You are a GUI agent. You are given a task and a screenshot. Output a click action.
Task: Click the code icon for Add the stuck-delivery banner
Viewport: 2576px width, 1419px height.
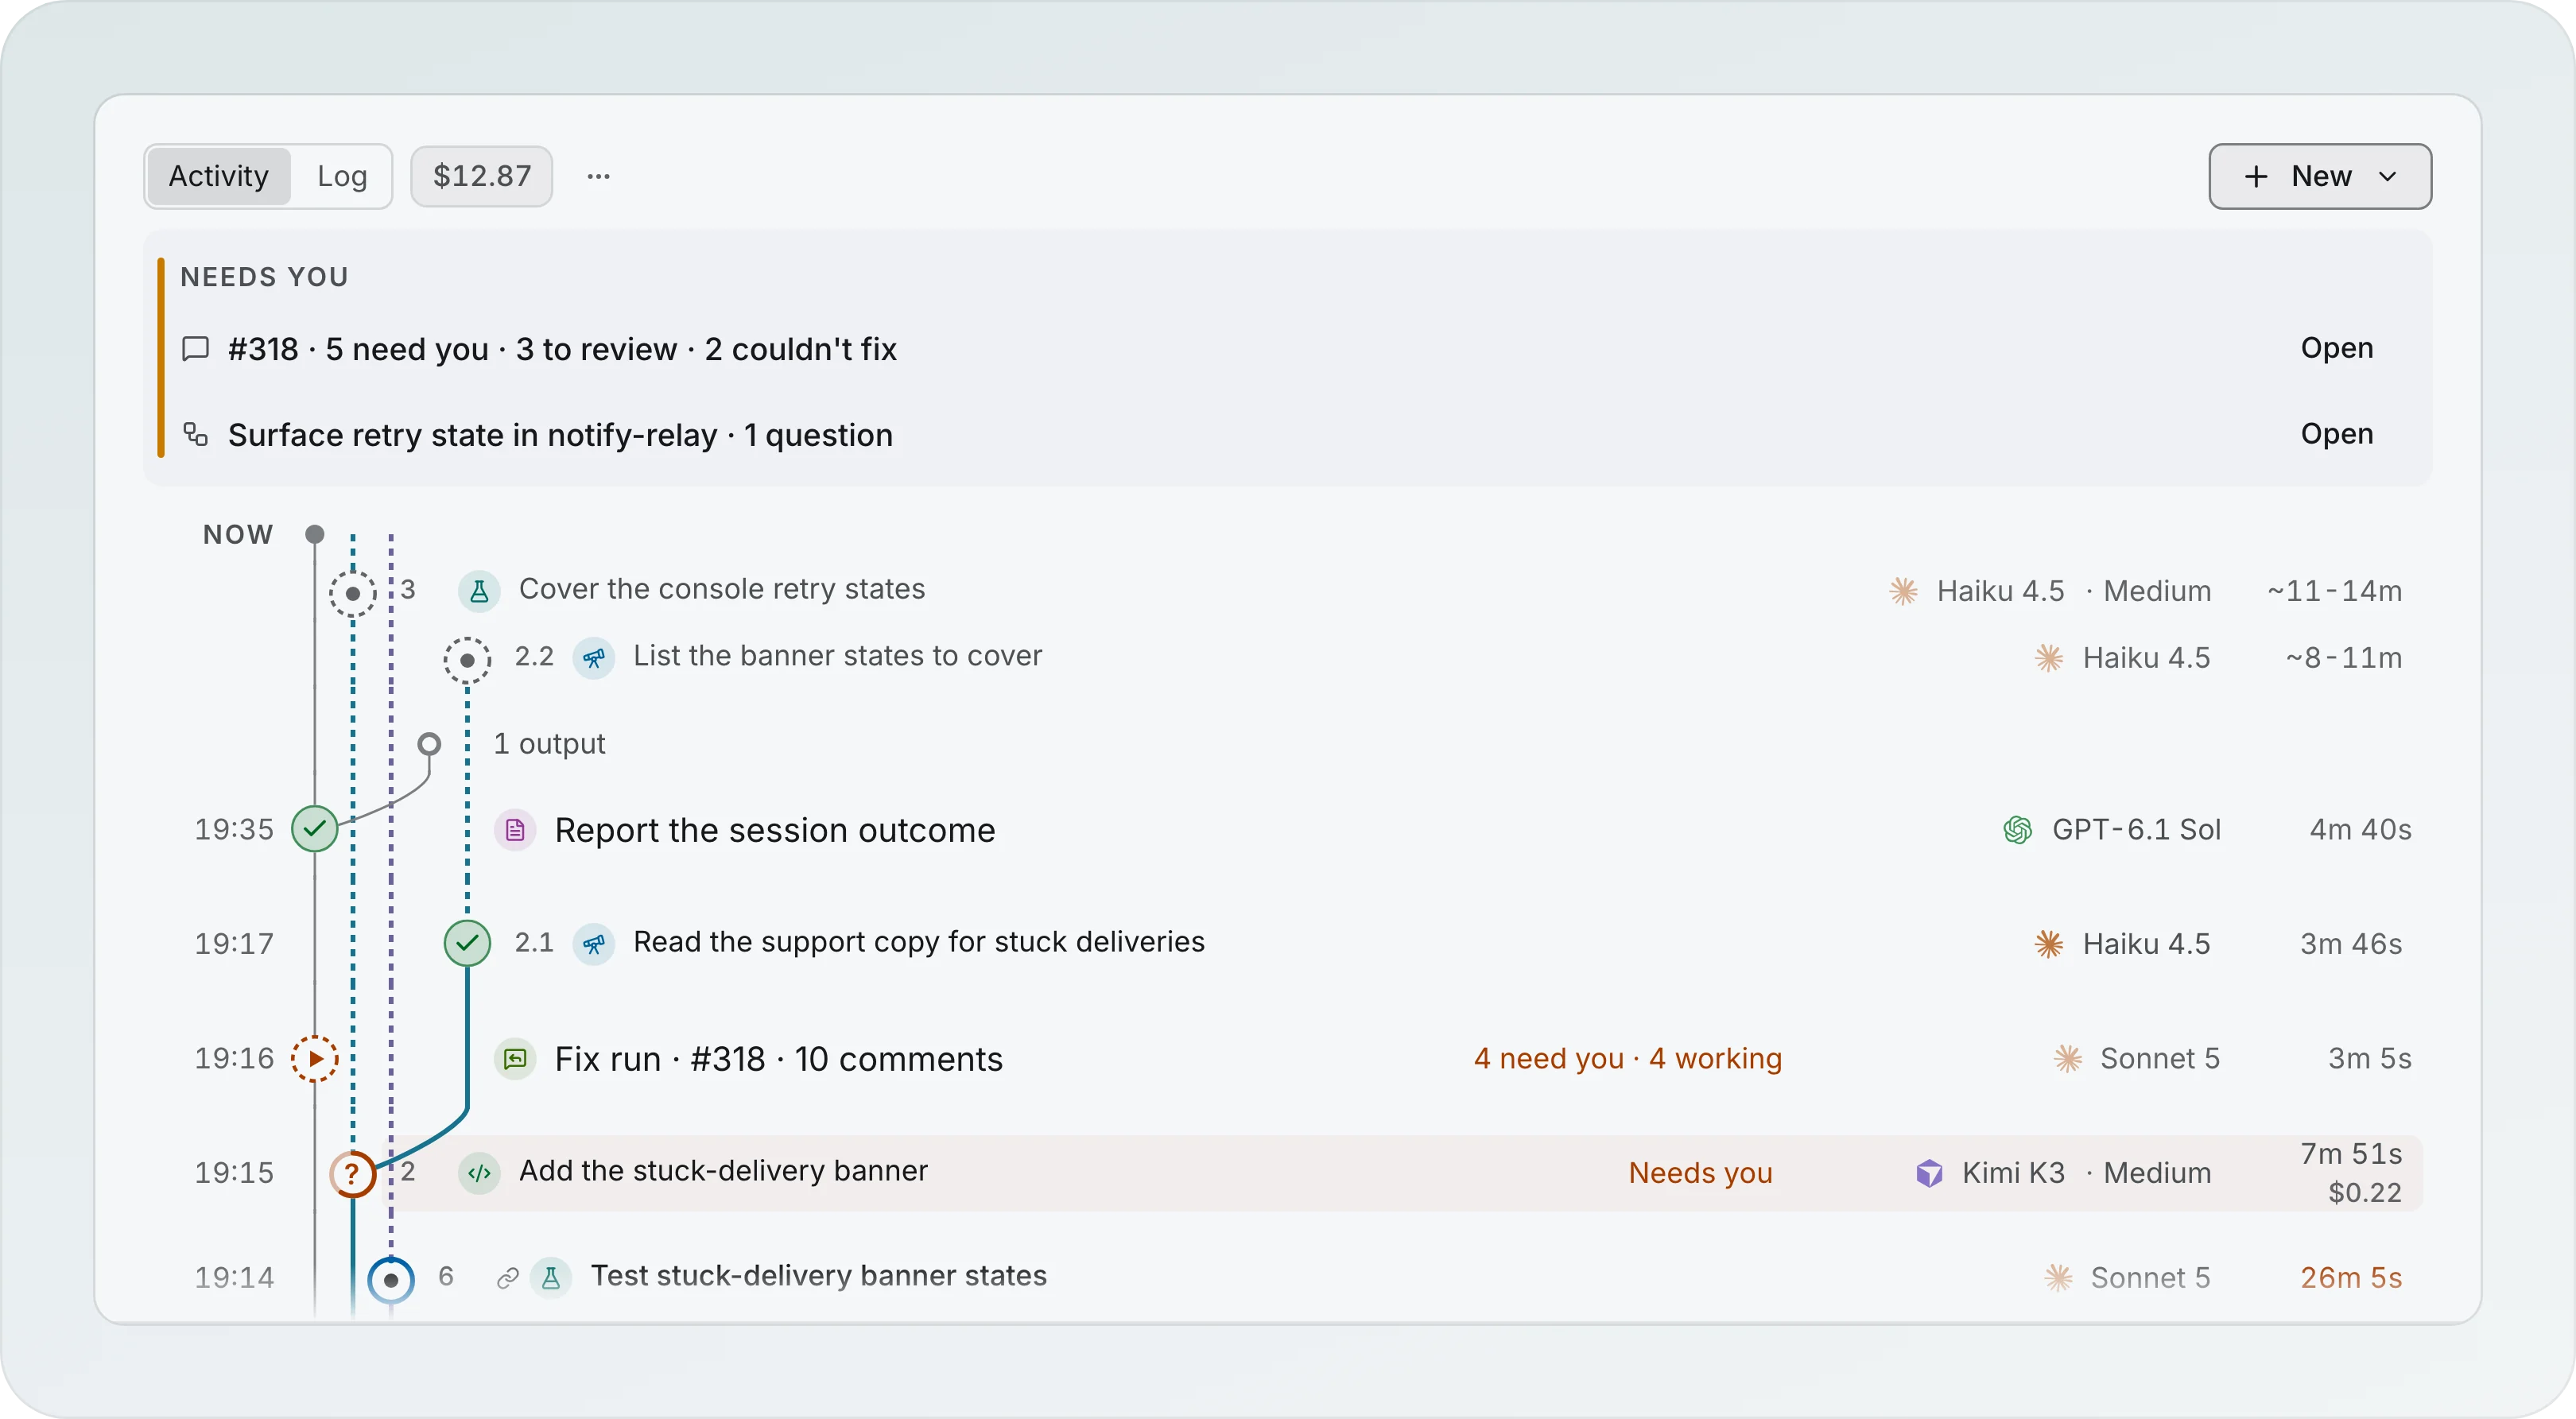[479, 1172]
